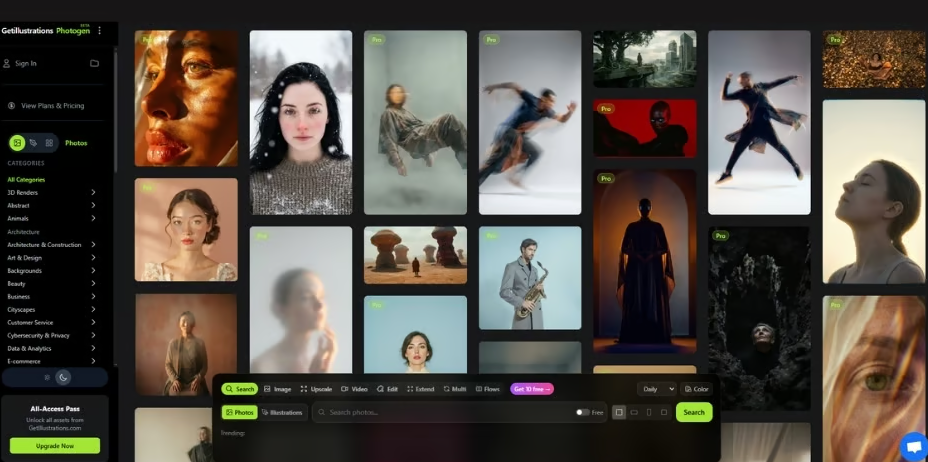Open the mushroom rocks desert landscape photo
The image size is (928, 462).
415,255
